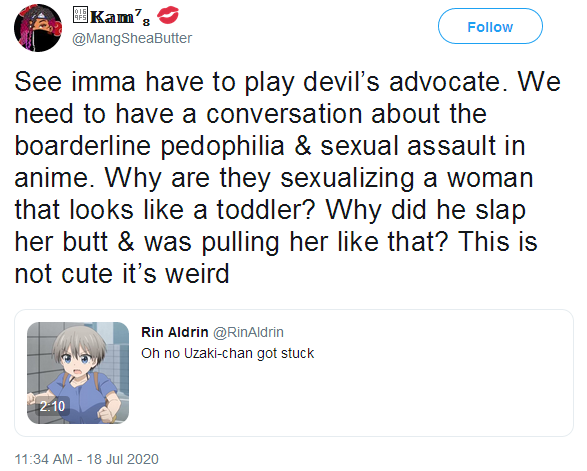Viewport: 587px width, 471px height.
Task: Open the Kam display name
Action: [112, 17]
